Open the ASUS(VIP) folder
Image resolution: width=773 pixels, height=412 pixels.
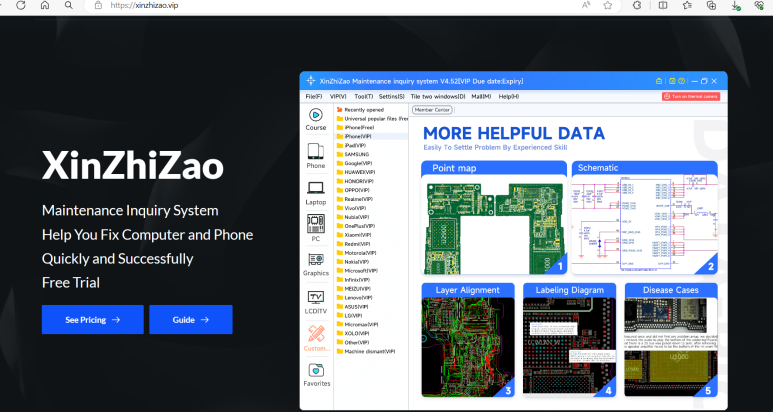point(352,307)
